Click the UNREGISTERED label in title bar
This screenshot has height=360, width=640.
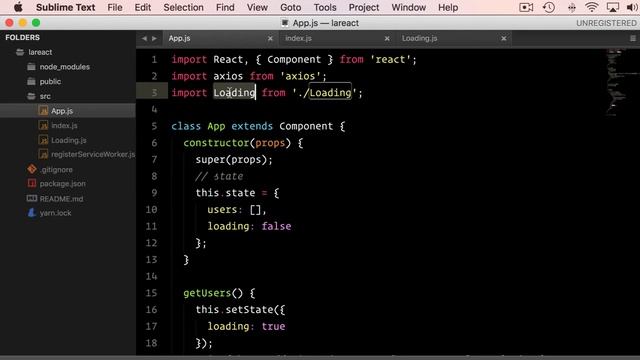point(606,23)
